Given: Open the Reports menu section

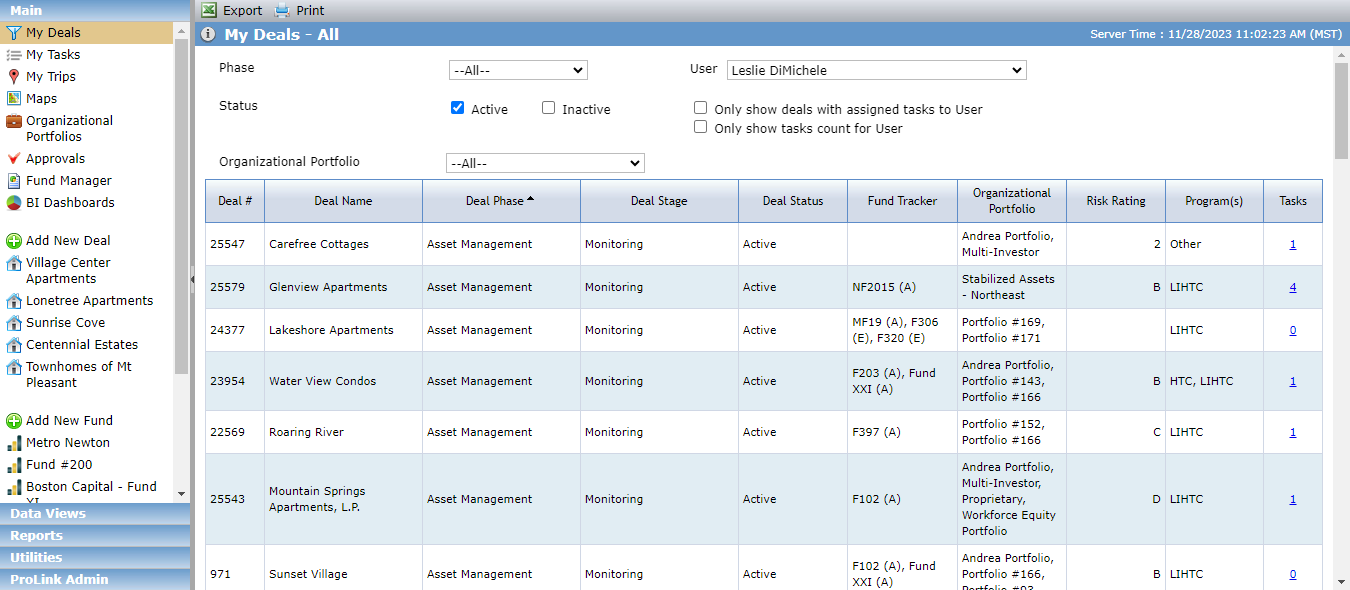Looking at the screenshot, I should pyautogui.click(x=95, y=535).
